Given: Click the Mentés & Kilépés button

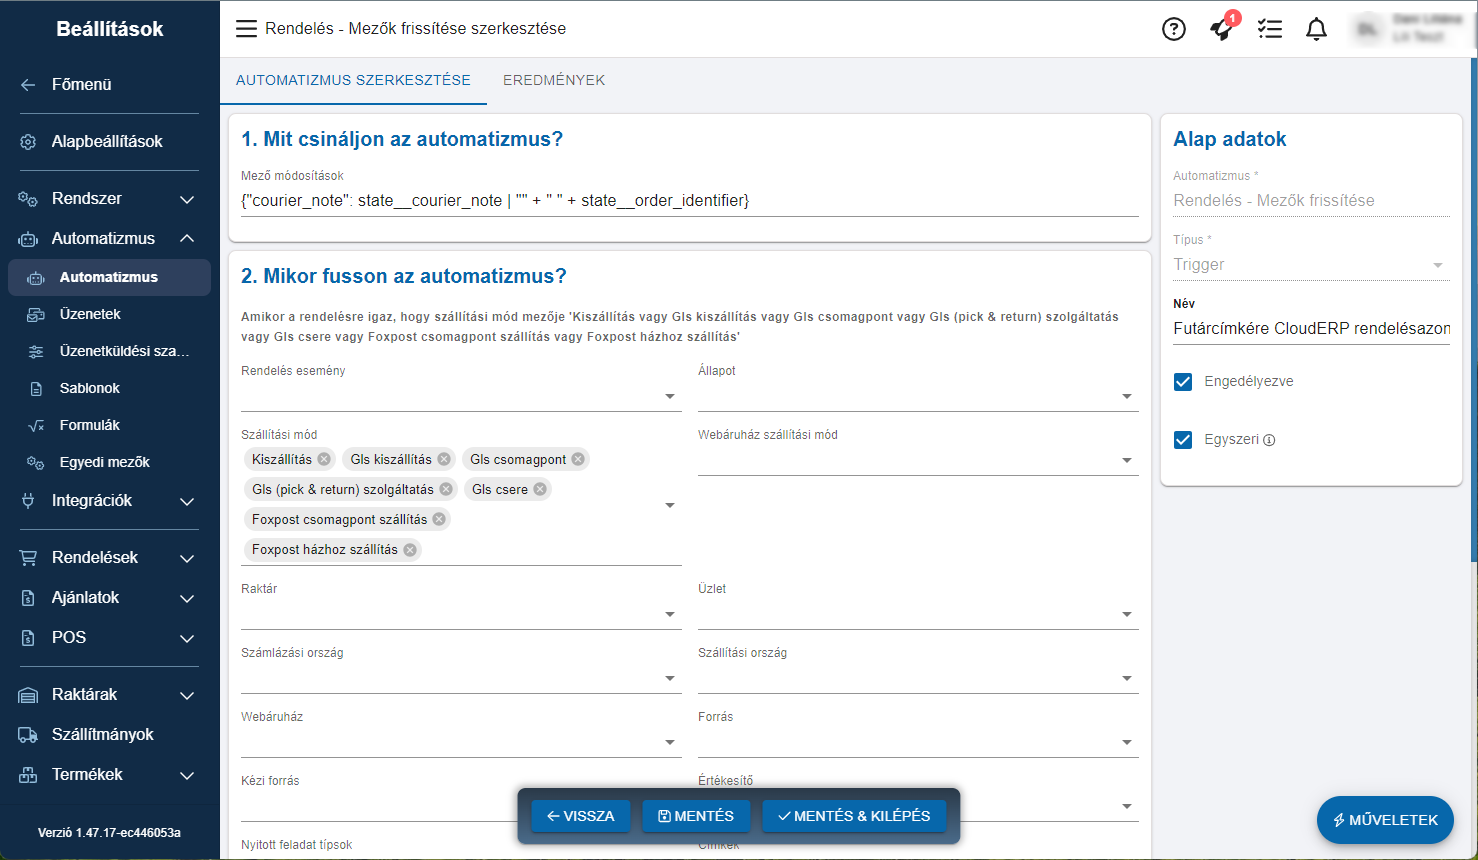Looking at the screenshot, I should (x=854, y=816).
